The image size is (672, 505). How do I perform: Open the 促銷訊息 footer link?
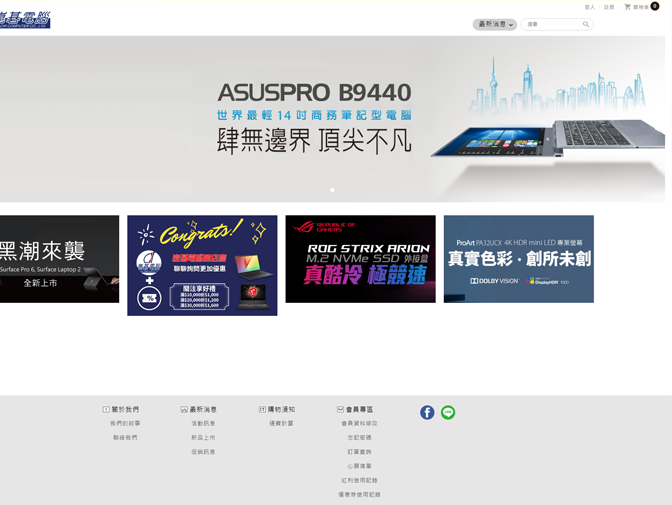click(203, 452)
